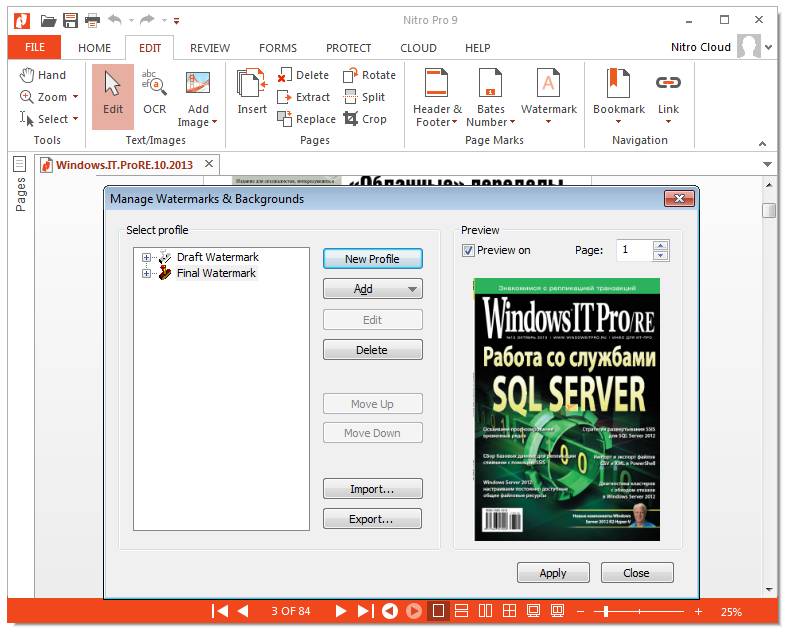This screenshot has height=635, width=786.
Task: Click the magazine cover preview thumbnail
Action: click(x=566, y=409)
